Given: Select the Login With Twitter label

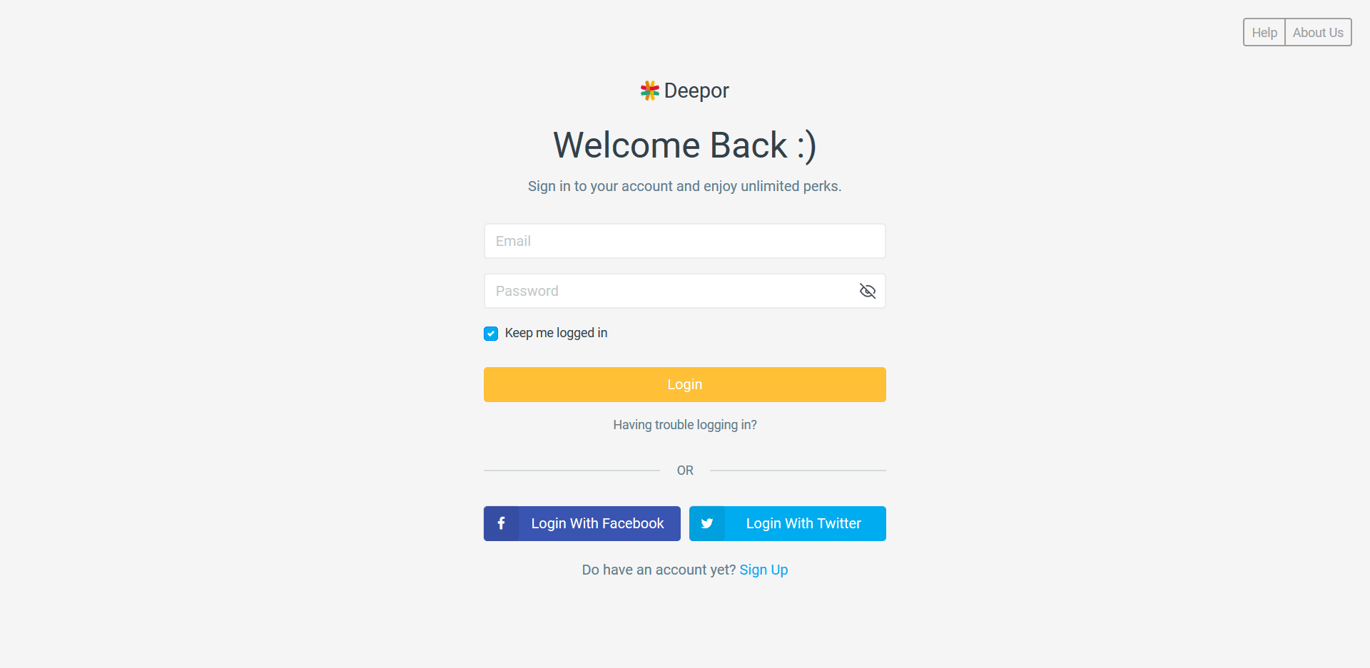Looking at the screenshot, I should (x=803, y=523).
